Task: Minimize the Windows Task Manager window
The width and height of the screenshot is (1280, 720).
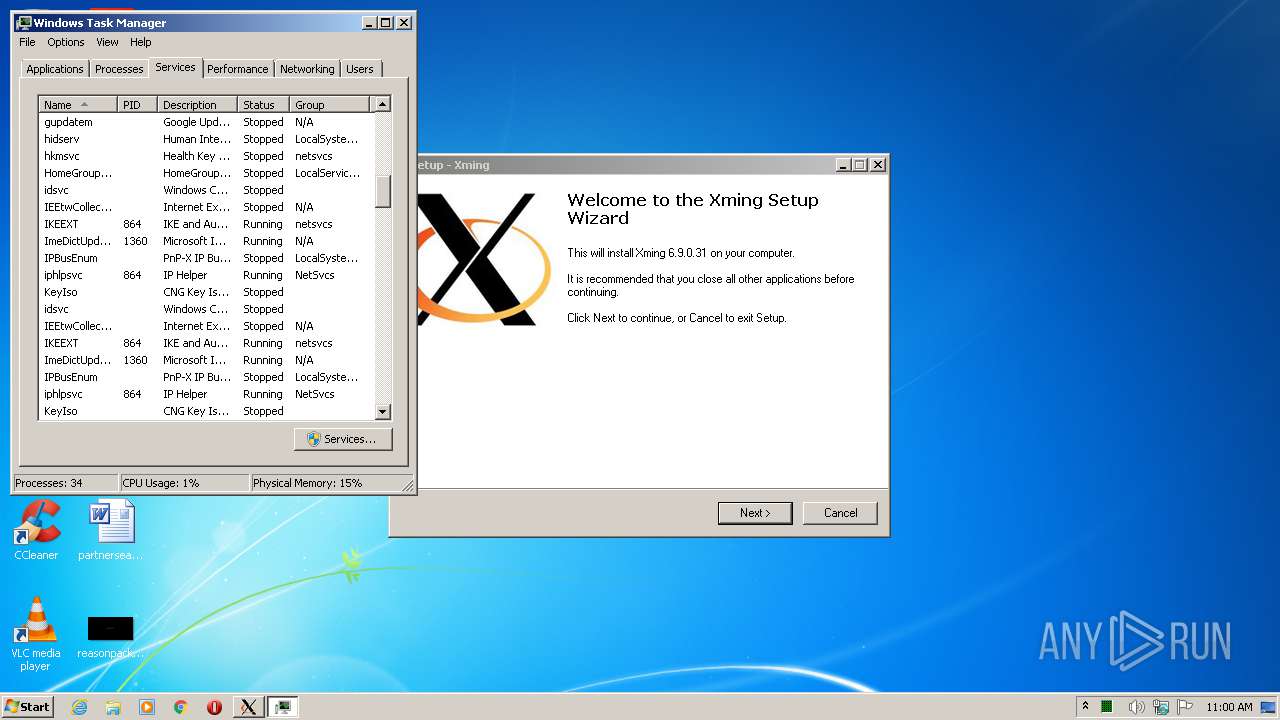Action: tap(370, 22)
